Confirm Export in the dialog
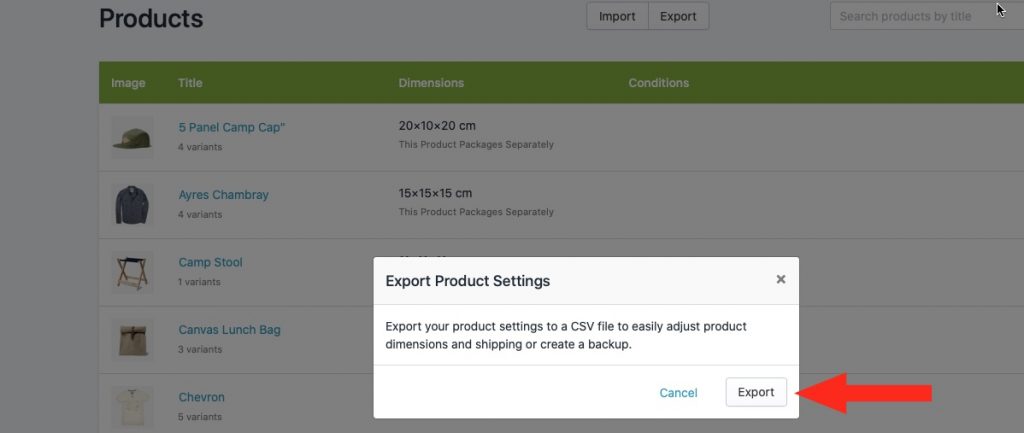The height and width of the screenshot is (433, 1024). pos(756,392)
